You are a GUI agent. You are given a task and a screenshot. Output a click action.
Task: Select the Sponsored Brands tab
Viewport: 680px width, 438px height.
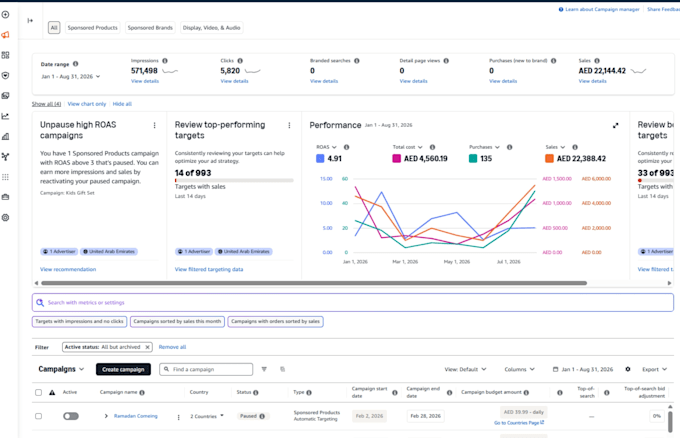[x=150, y=28]
